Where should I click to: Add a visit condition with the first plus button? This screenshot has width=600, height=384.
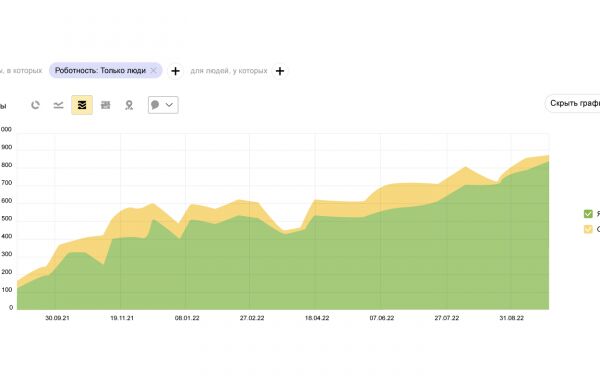coord(175,71)
